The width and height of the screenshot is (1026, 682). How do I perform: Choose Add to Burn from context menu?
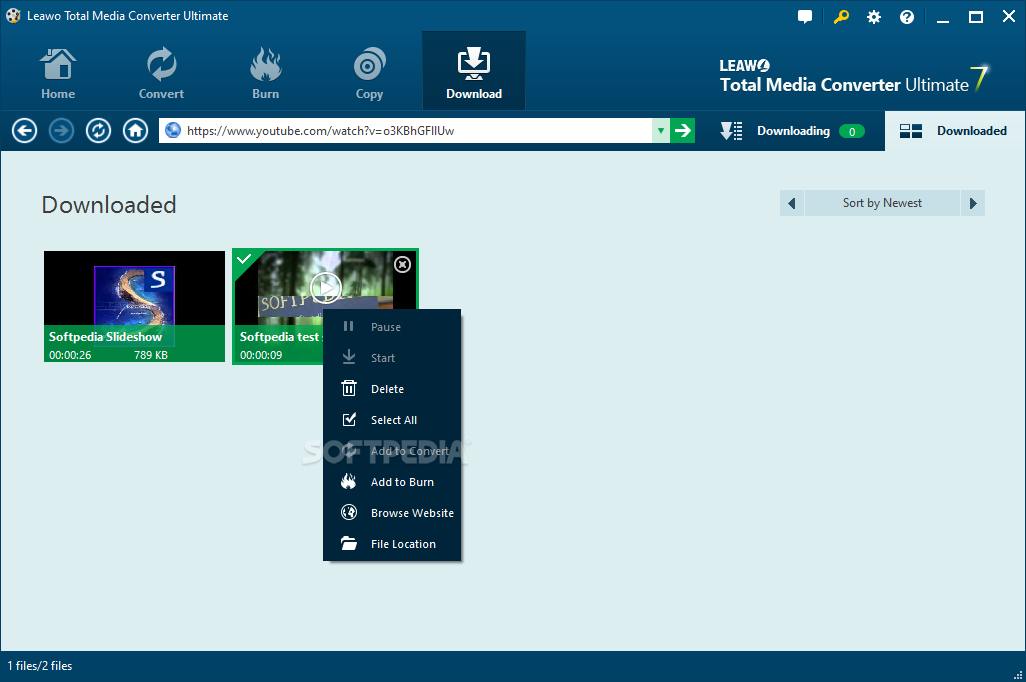tap(392, 482)
